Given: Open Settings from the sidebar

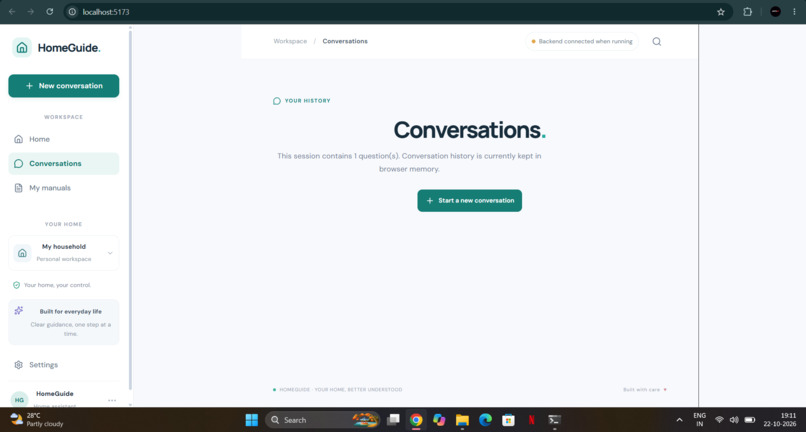Looking at the screenshot, I should click(64, 365).
